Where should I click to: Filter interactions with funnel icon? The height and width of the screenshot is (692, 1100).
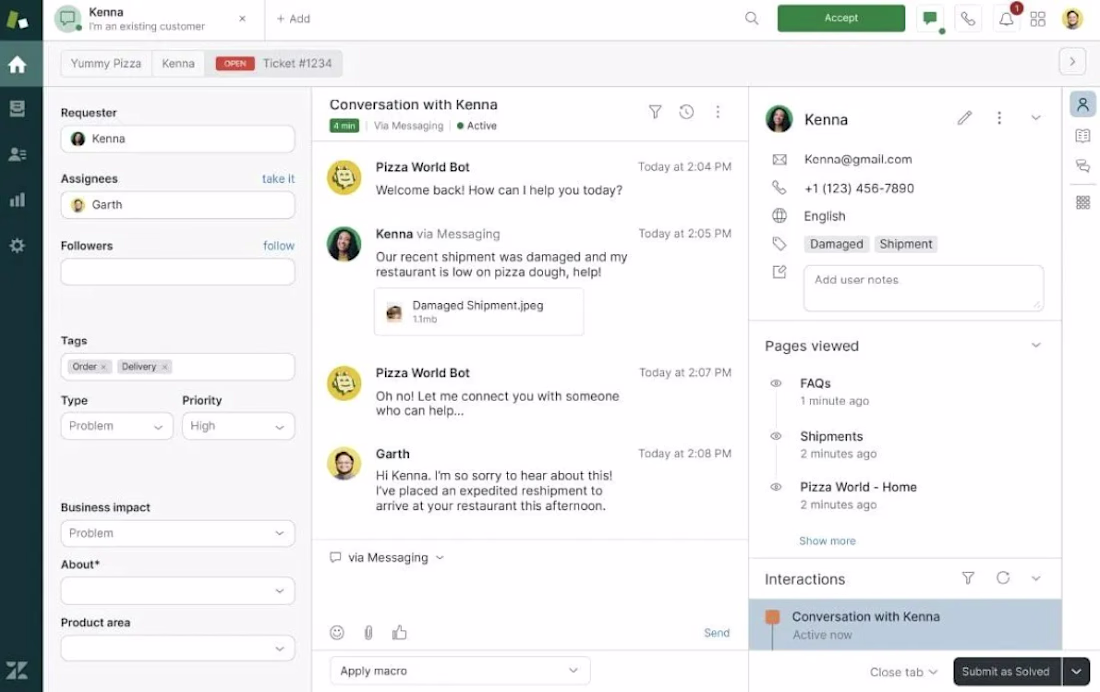click(x=968, y=578)
